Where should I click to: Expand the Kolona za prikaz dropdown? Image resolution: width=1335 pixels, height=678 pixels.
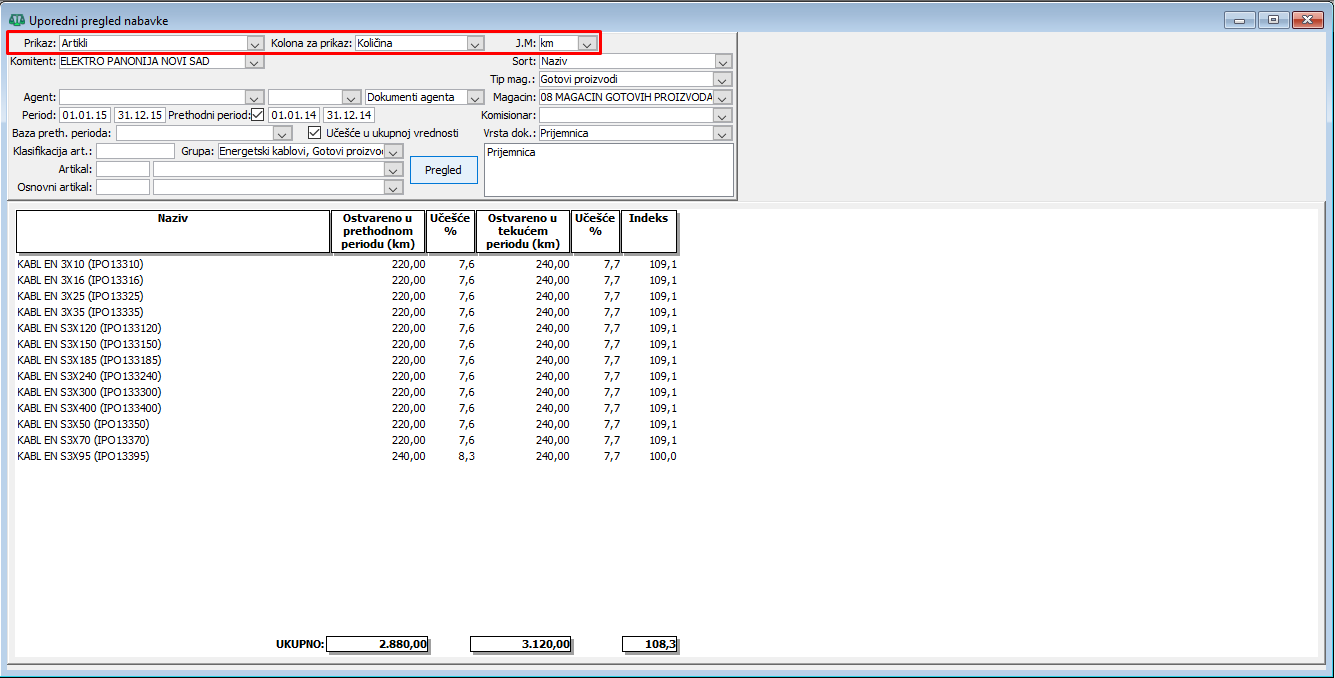[475, 44]
